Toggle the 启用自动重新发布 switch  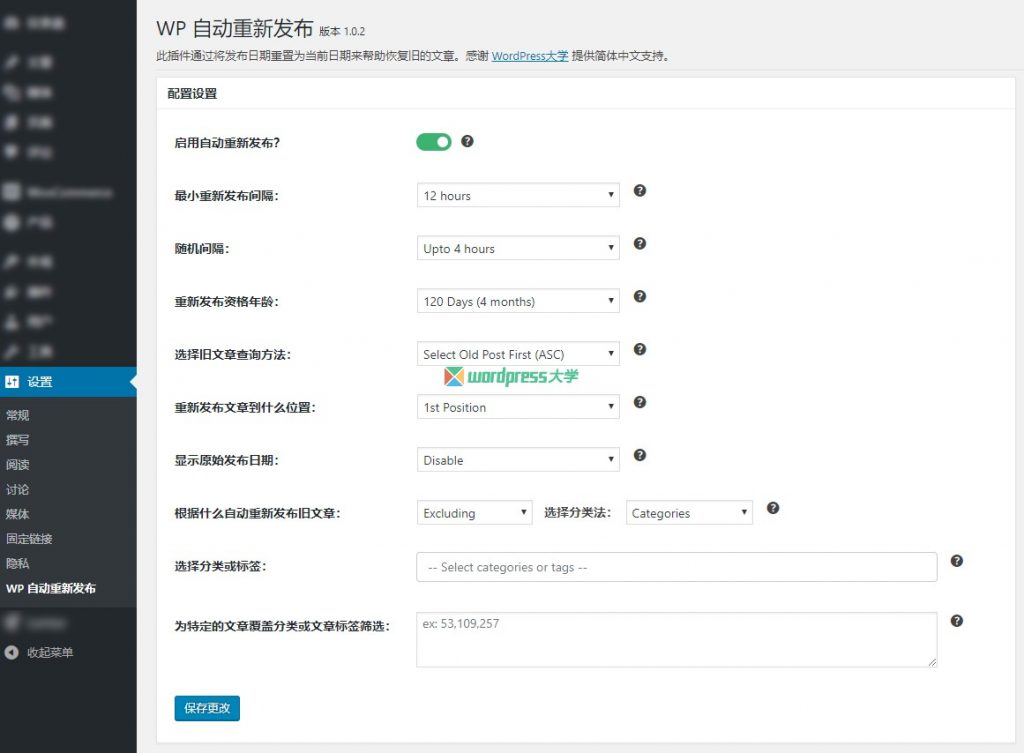coord(434,142)
